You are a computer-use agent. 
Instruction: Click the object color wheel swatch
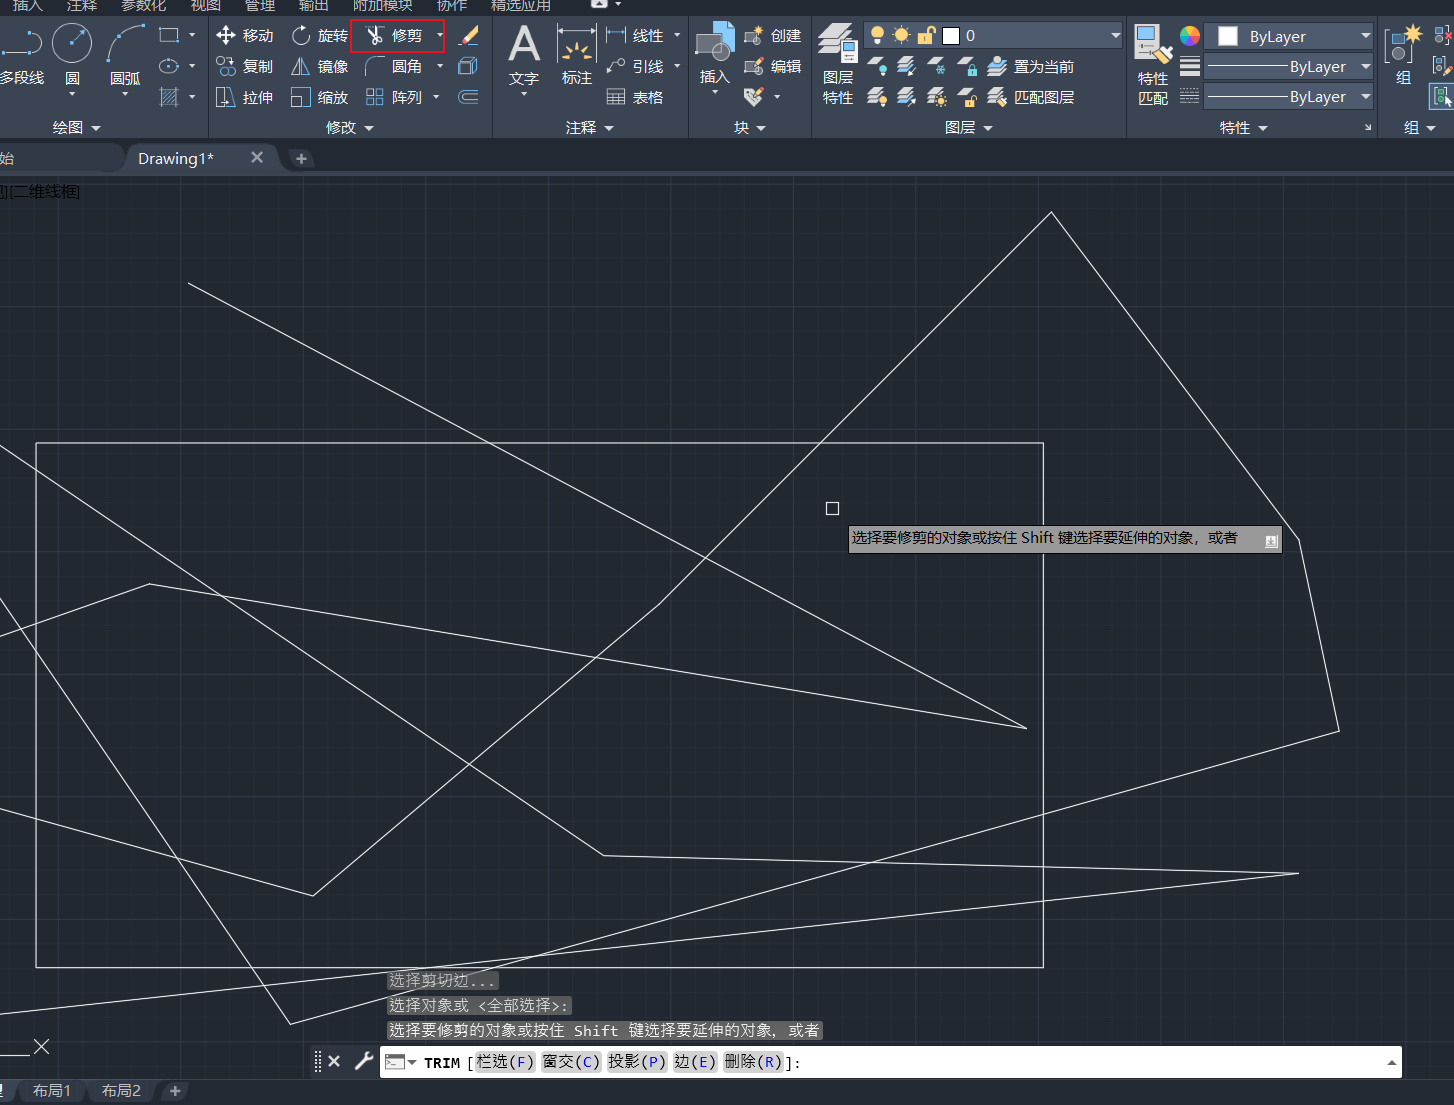point(1189,36)
